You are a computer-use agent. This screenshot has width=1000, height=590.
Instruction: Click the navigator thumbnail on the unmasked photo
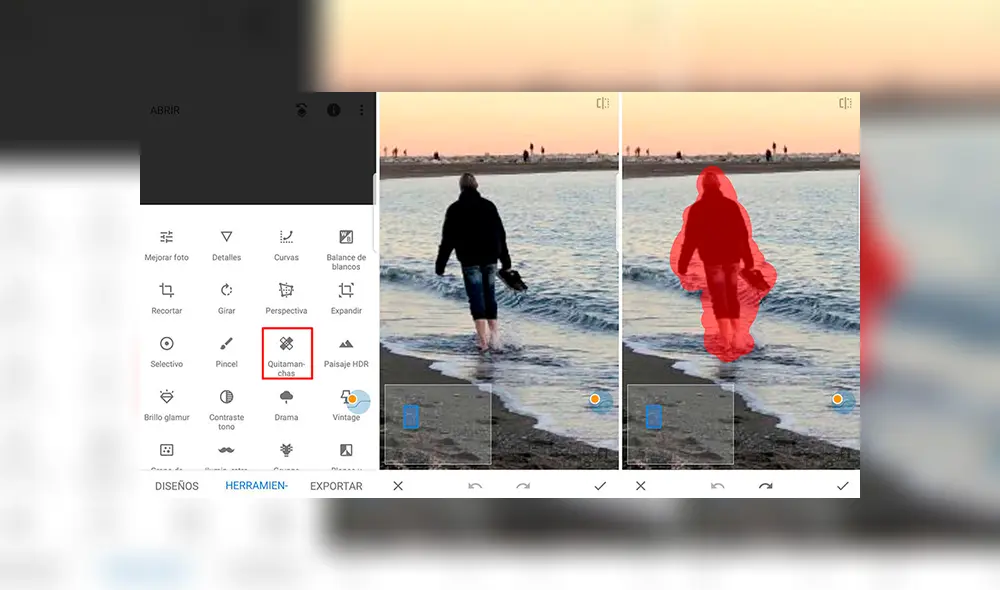437,424
